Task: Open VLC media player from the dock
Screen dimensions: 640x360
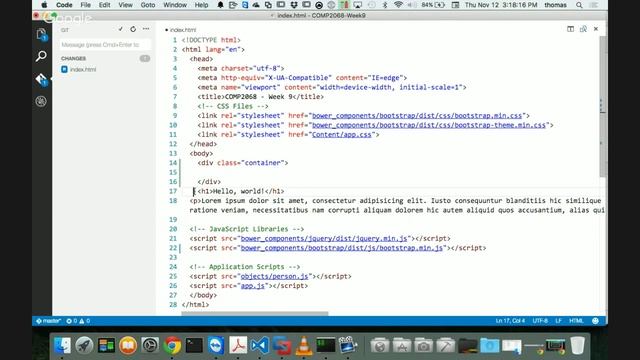Action: click(304, 345)
